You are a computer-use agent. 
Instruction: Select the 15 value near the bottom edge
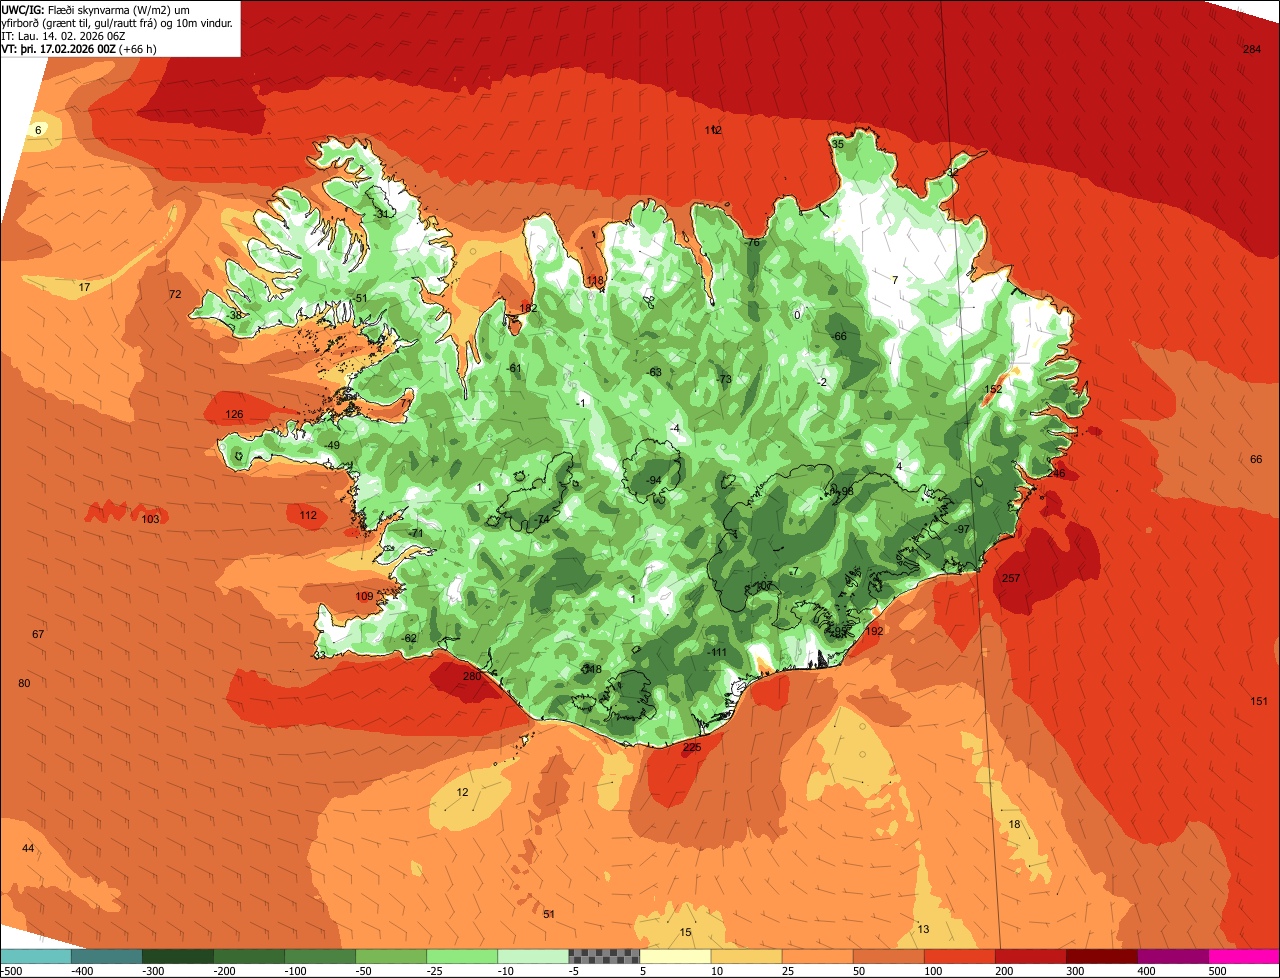coord(685,932)
